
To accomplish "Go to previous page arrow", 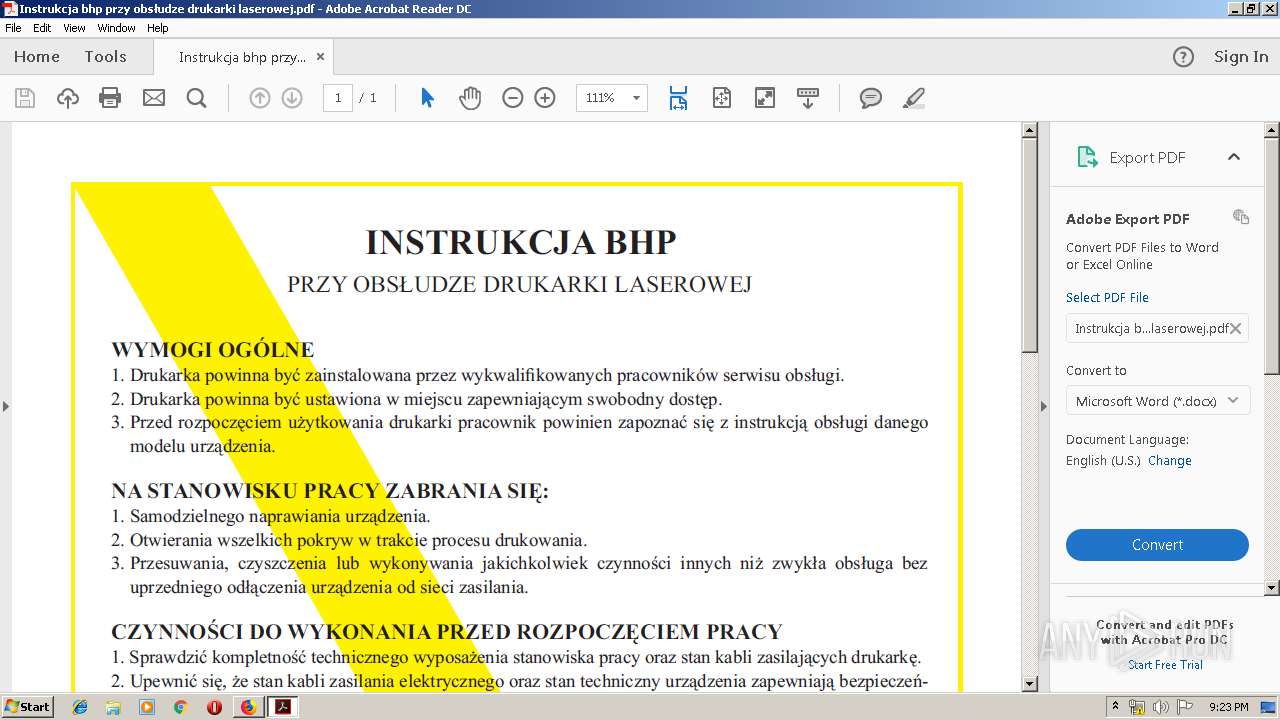I will pyautogui.click(x=260, y=98).
